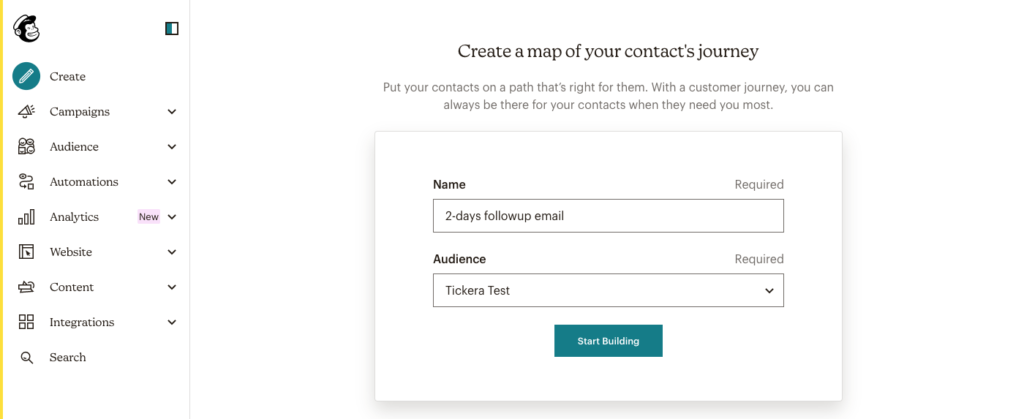This screenshot has width=1024, height=419.
Task: Click the Audience people icon
Action: (26, 147)
